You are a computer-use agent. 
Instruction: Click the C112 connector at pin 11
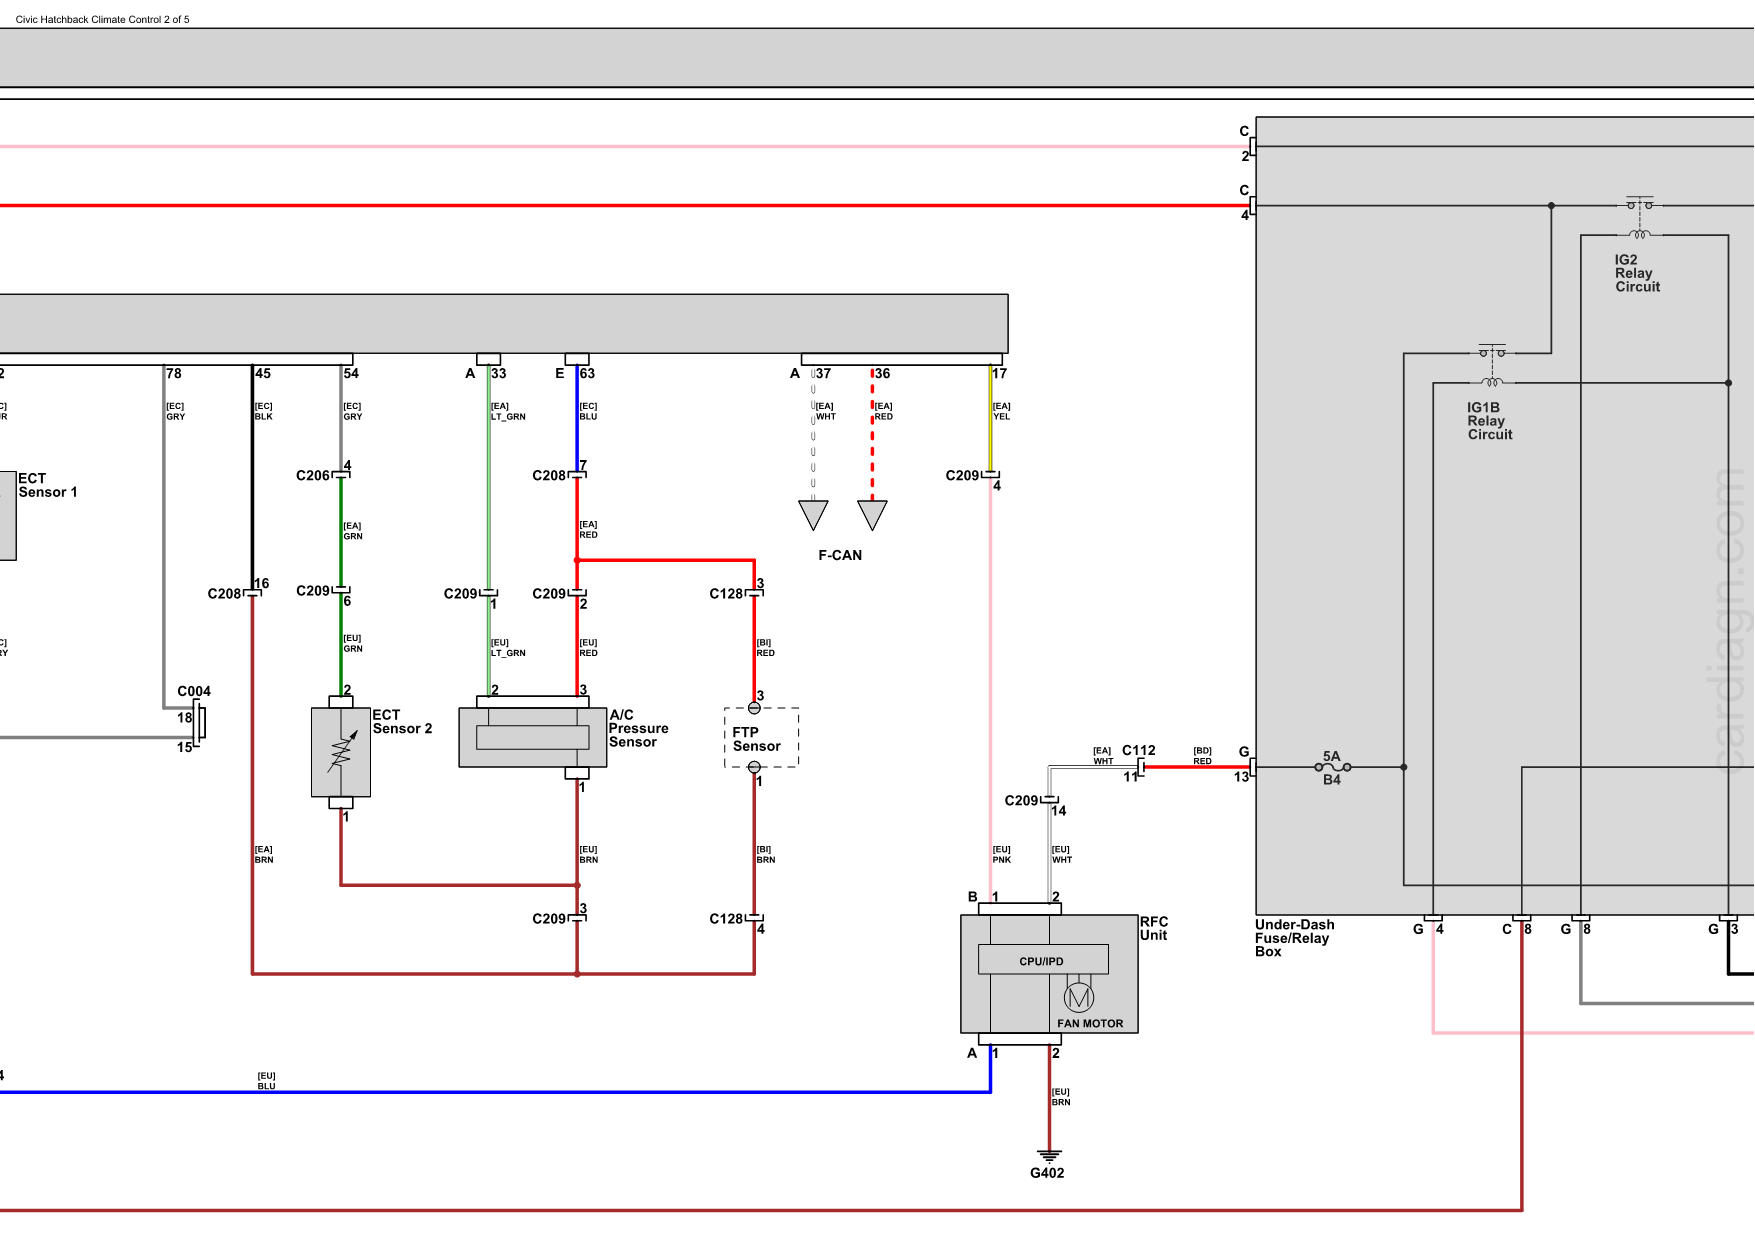tap(1140, 767)
